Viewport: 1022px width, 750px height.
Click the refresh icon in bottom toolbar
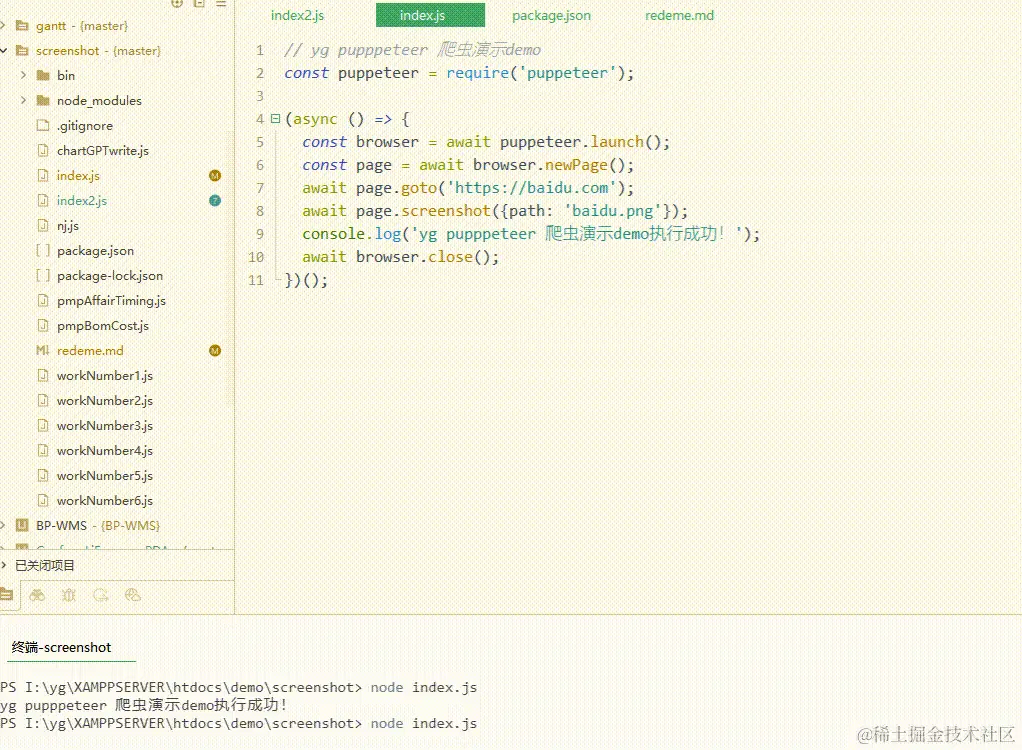(x=100, y=595)
